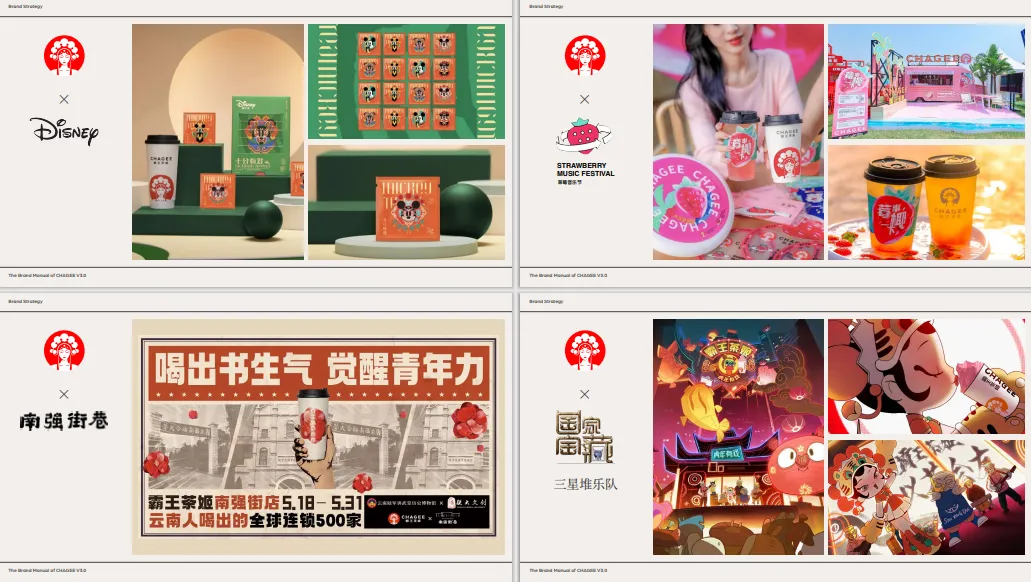Click the Disney wordmark logo
The width and height of the screenshot is (1031, 582).
tap(64, 131)
